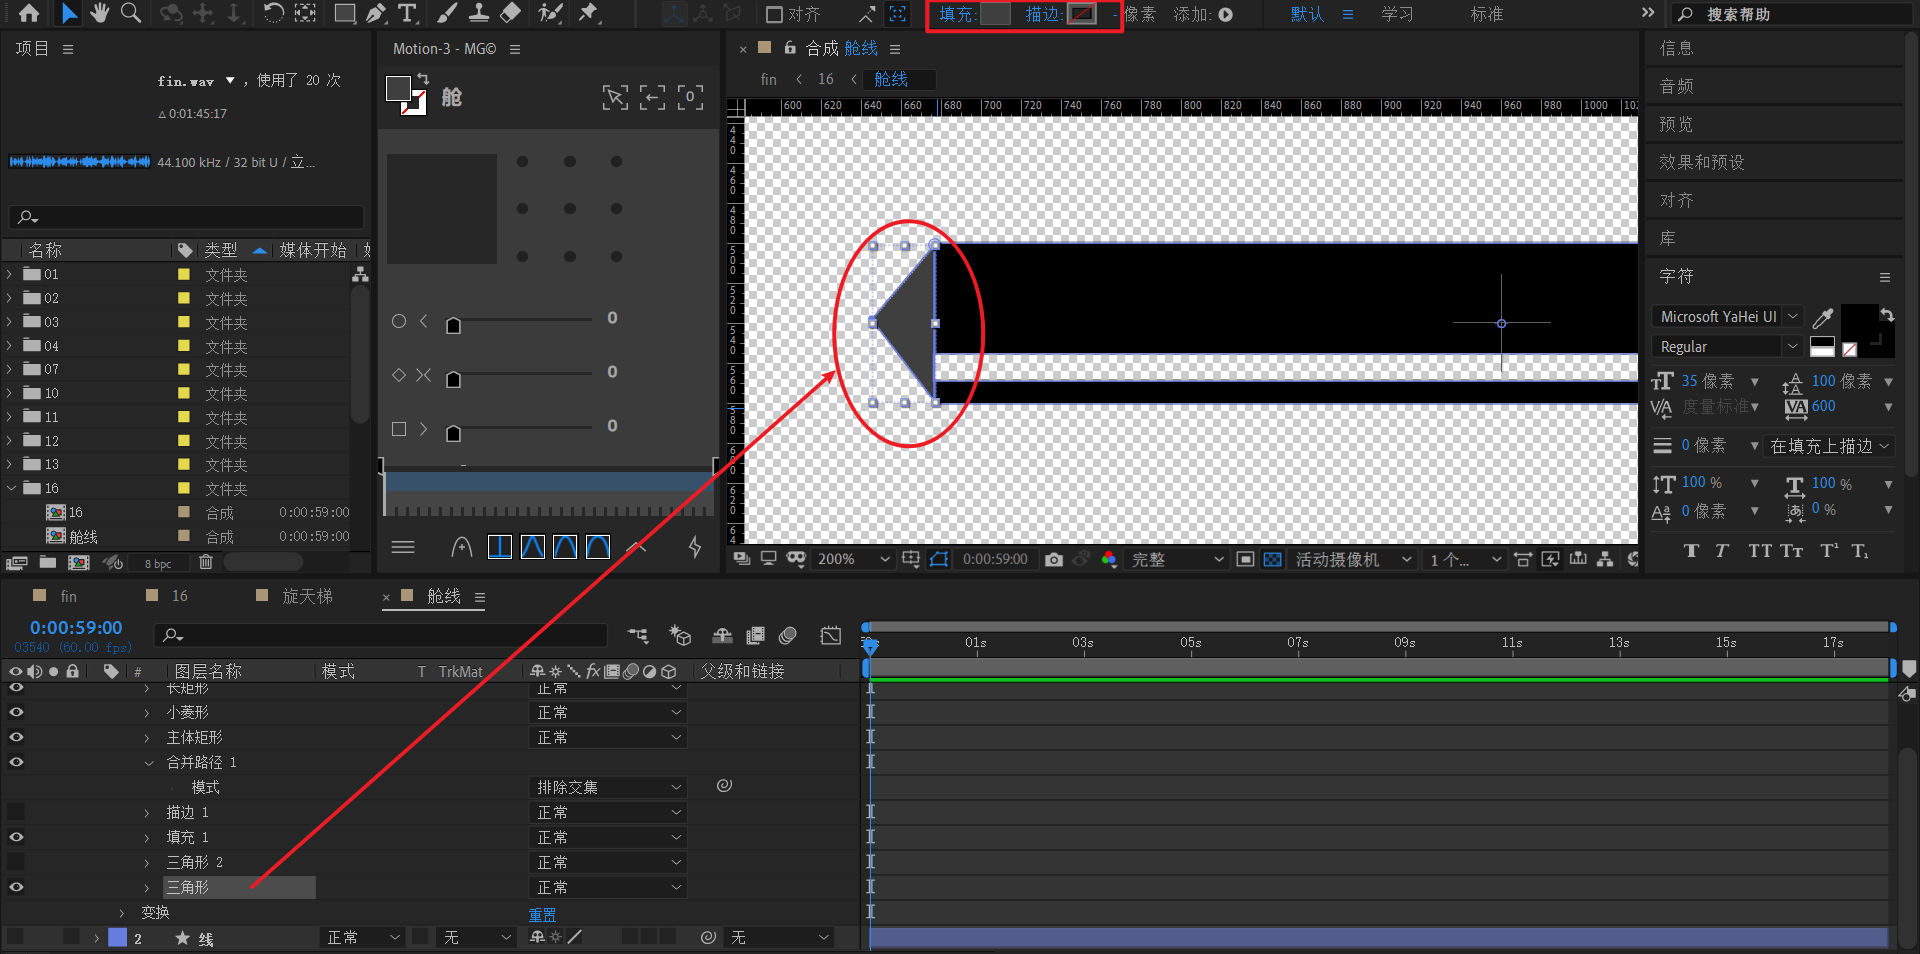
Task: Select the Type text tool
Action: [x=407, y=13]
